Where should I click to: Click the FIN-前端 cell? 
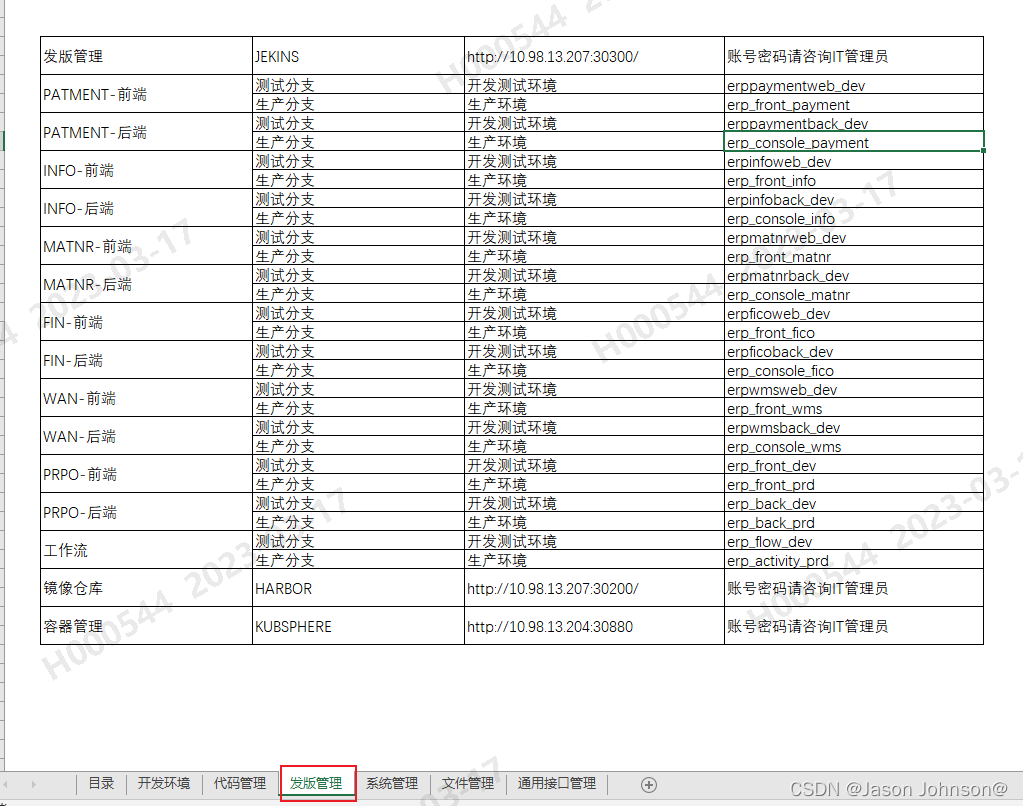(x=146, y=322)
